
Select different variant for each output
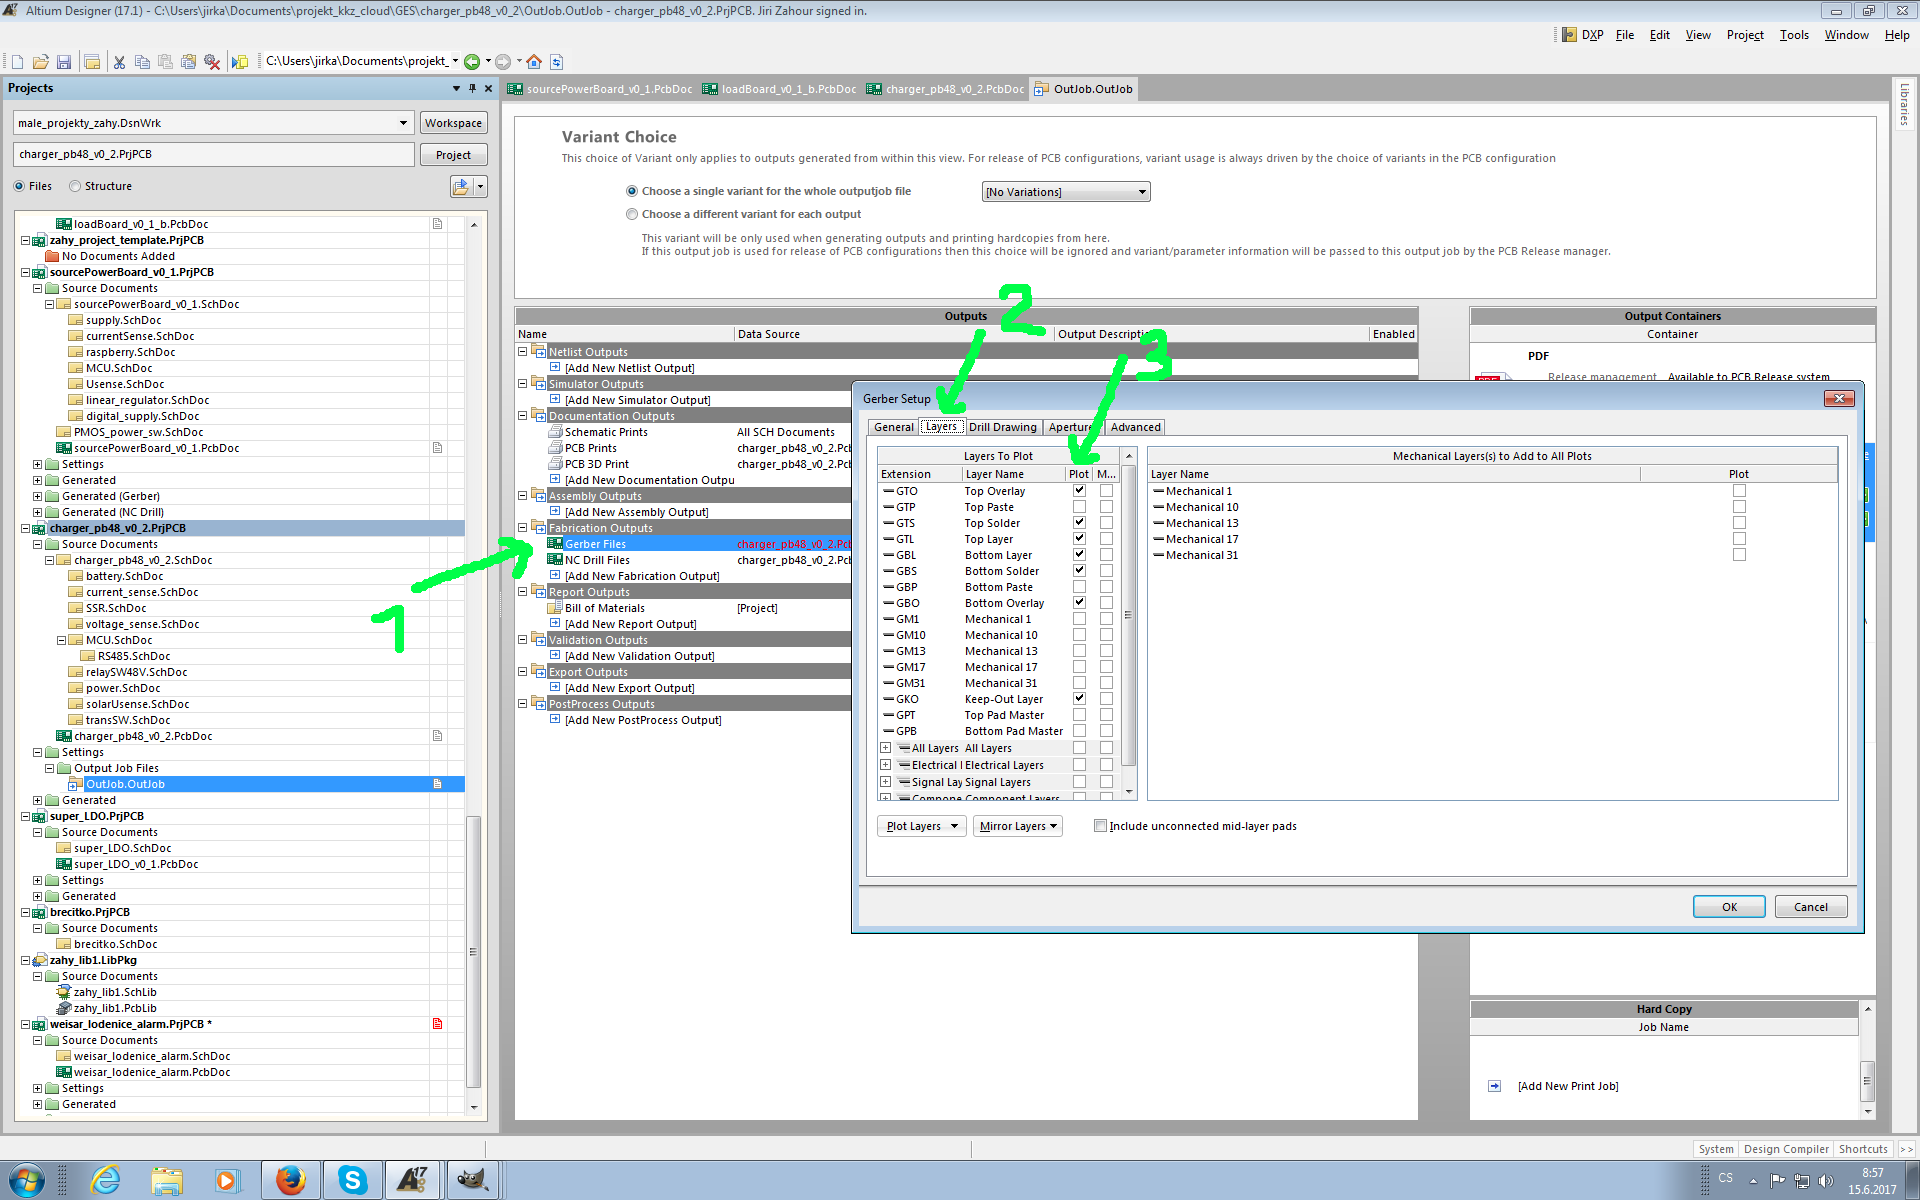632,214
